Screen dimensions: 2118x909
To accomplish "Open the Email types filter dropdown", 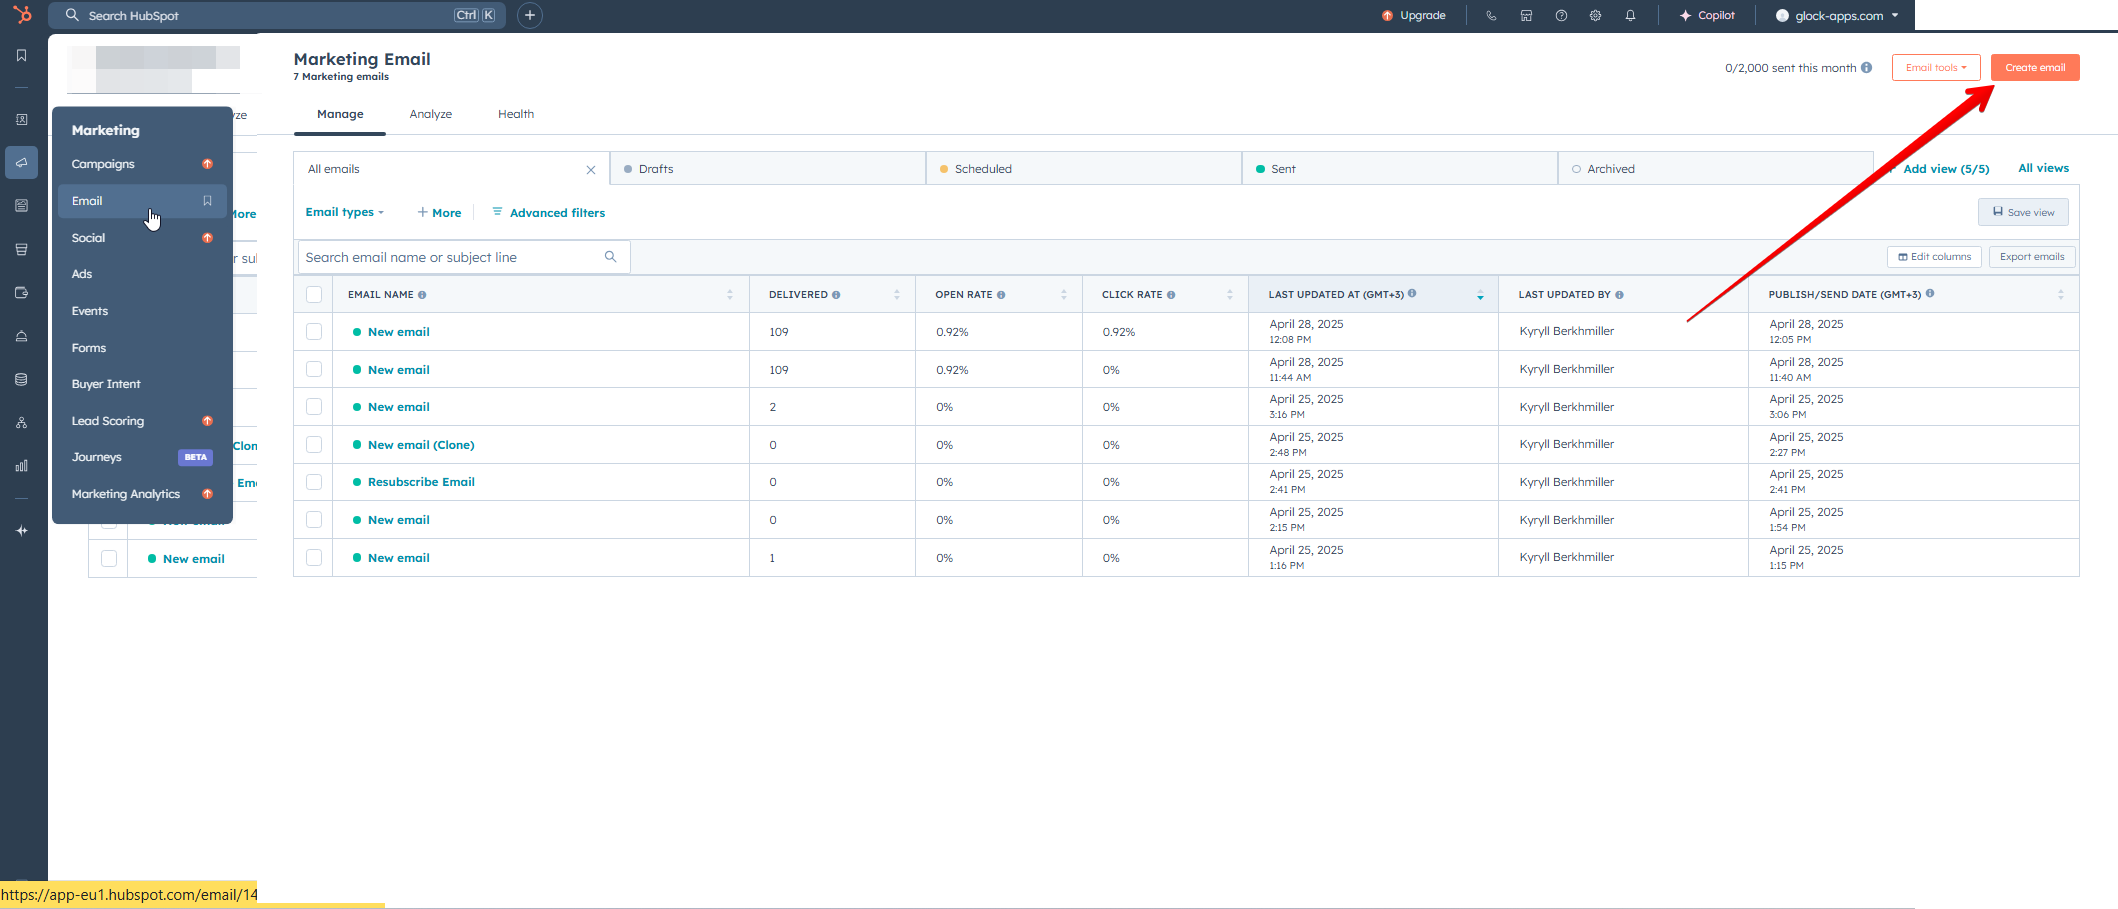I will (344, 212).
